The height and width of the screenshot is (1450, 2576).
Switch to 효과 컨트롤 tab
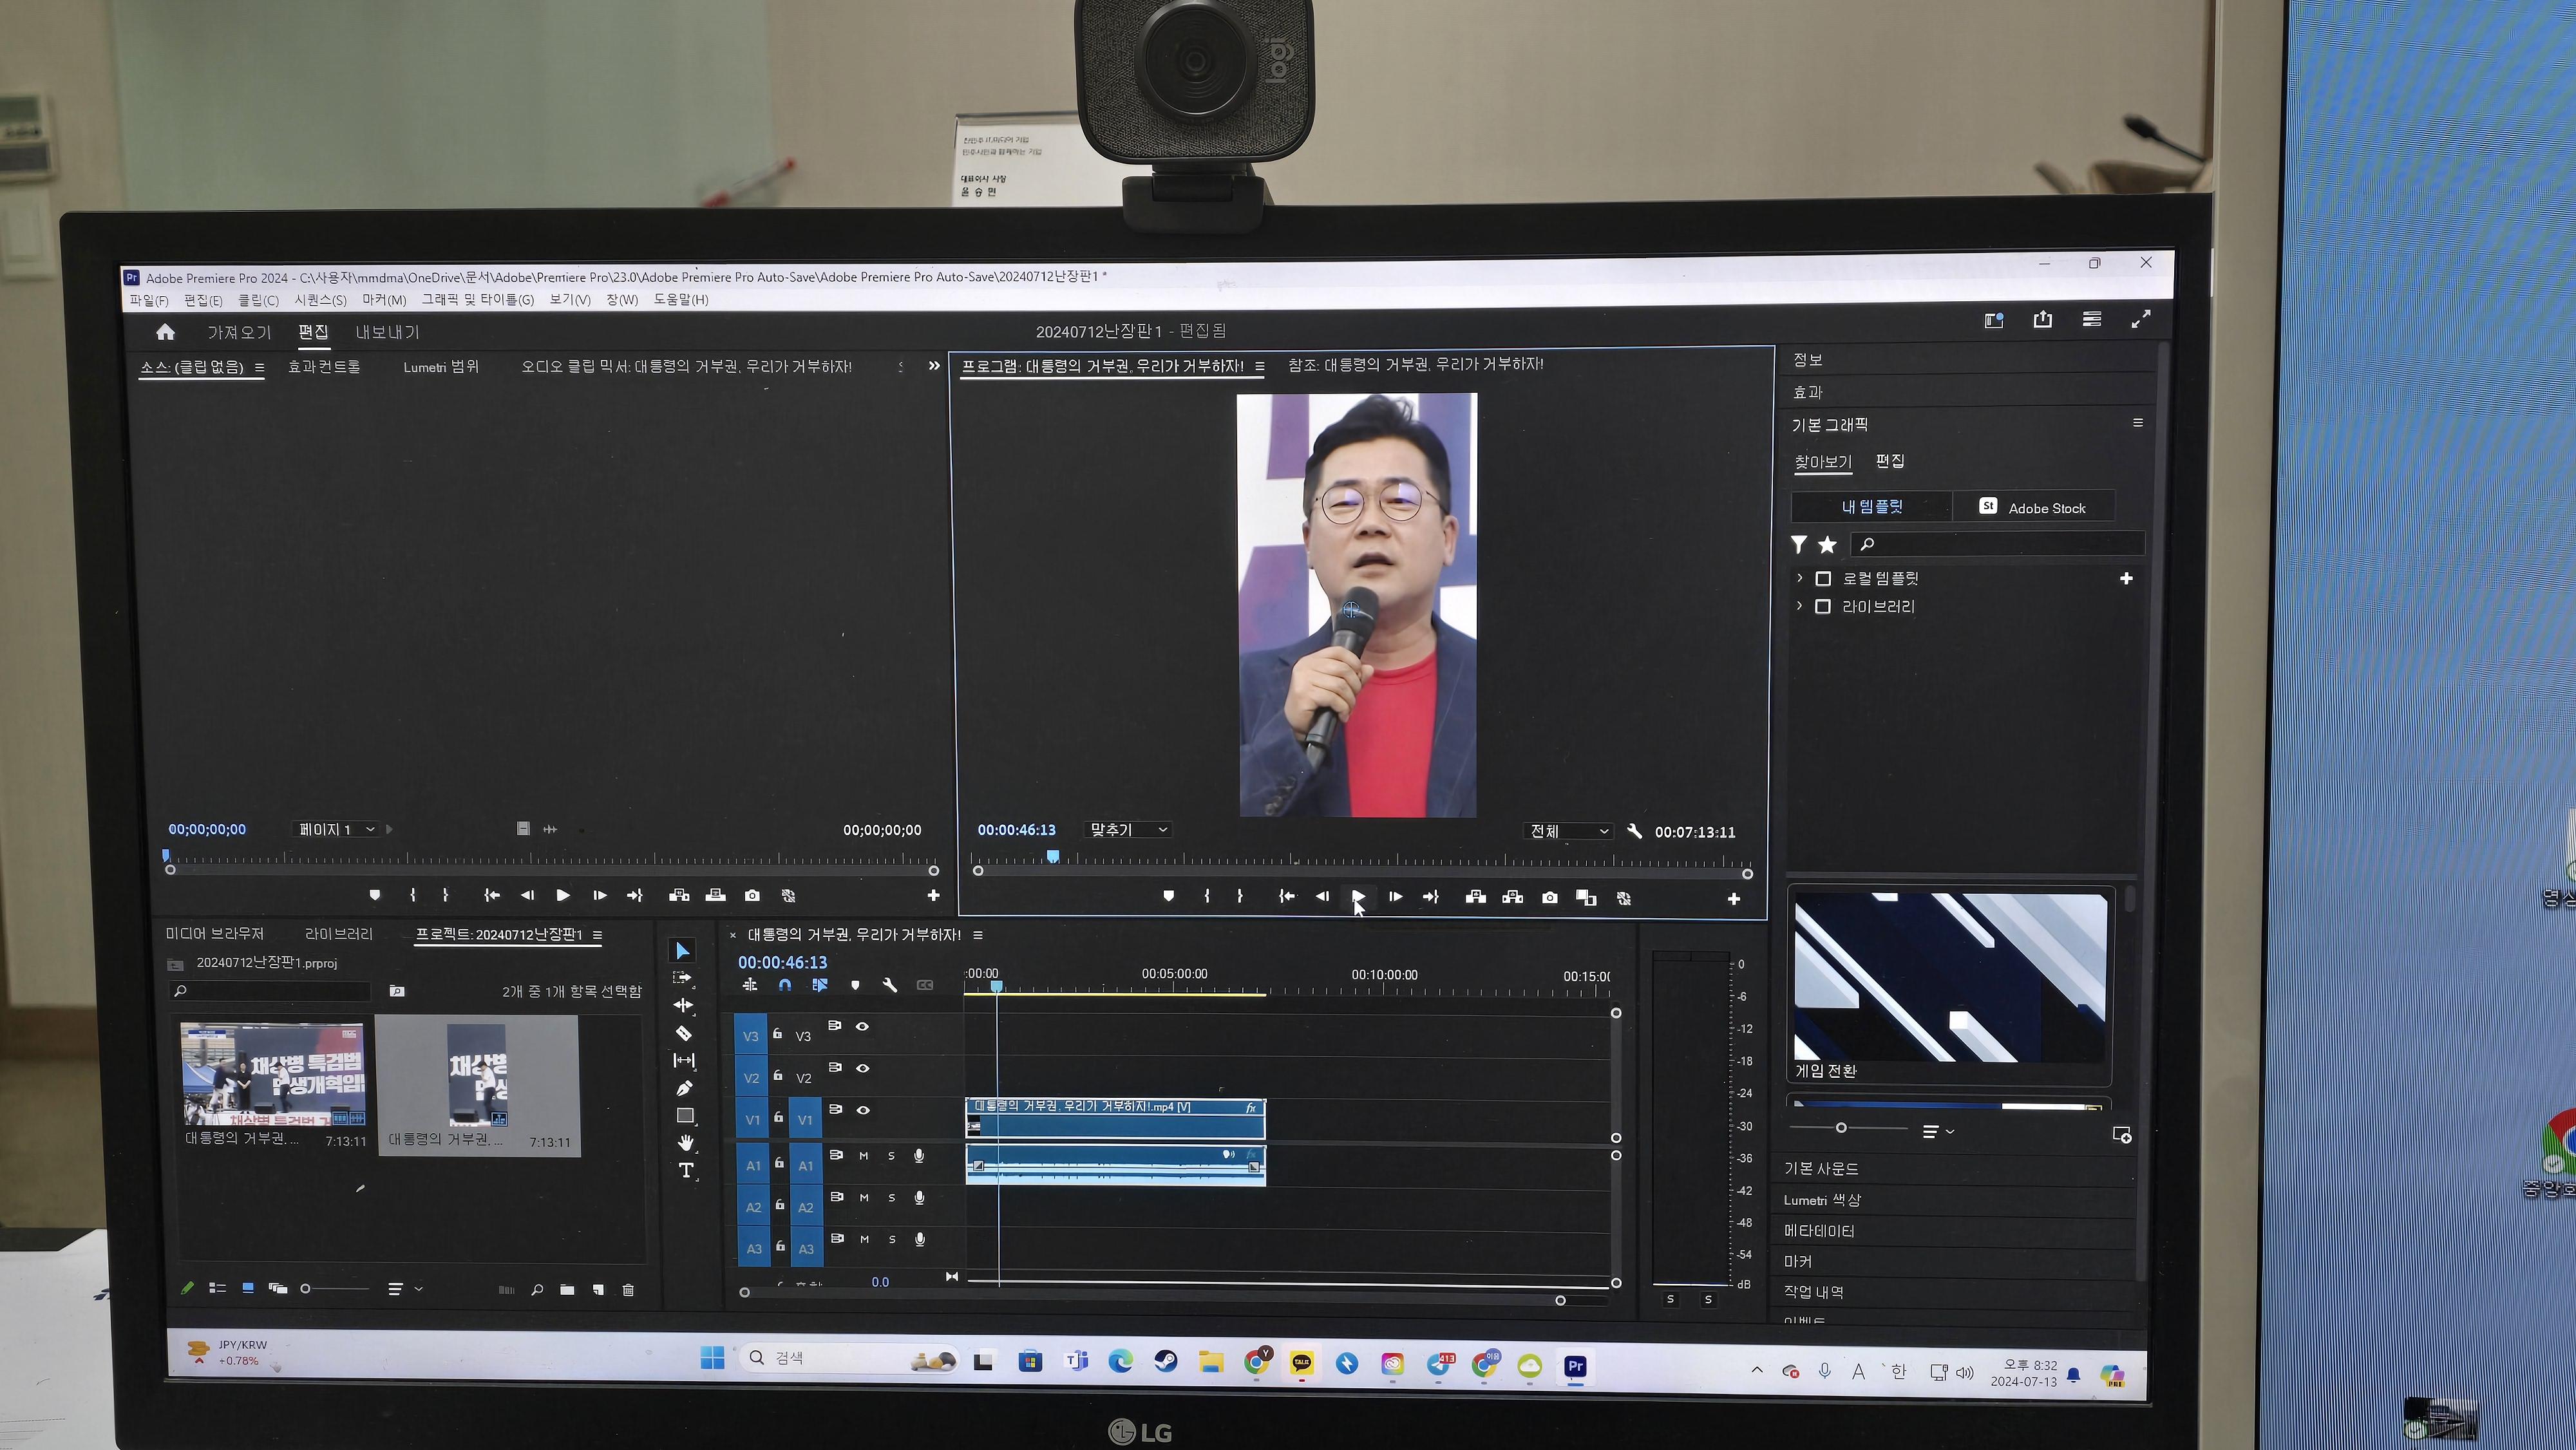pyautogui.click(x=324, y=367)
